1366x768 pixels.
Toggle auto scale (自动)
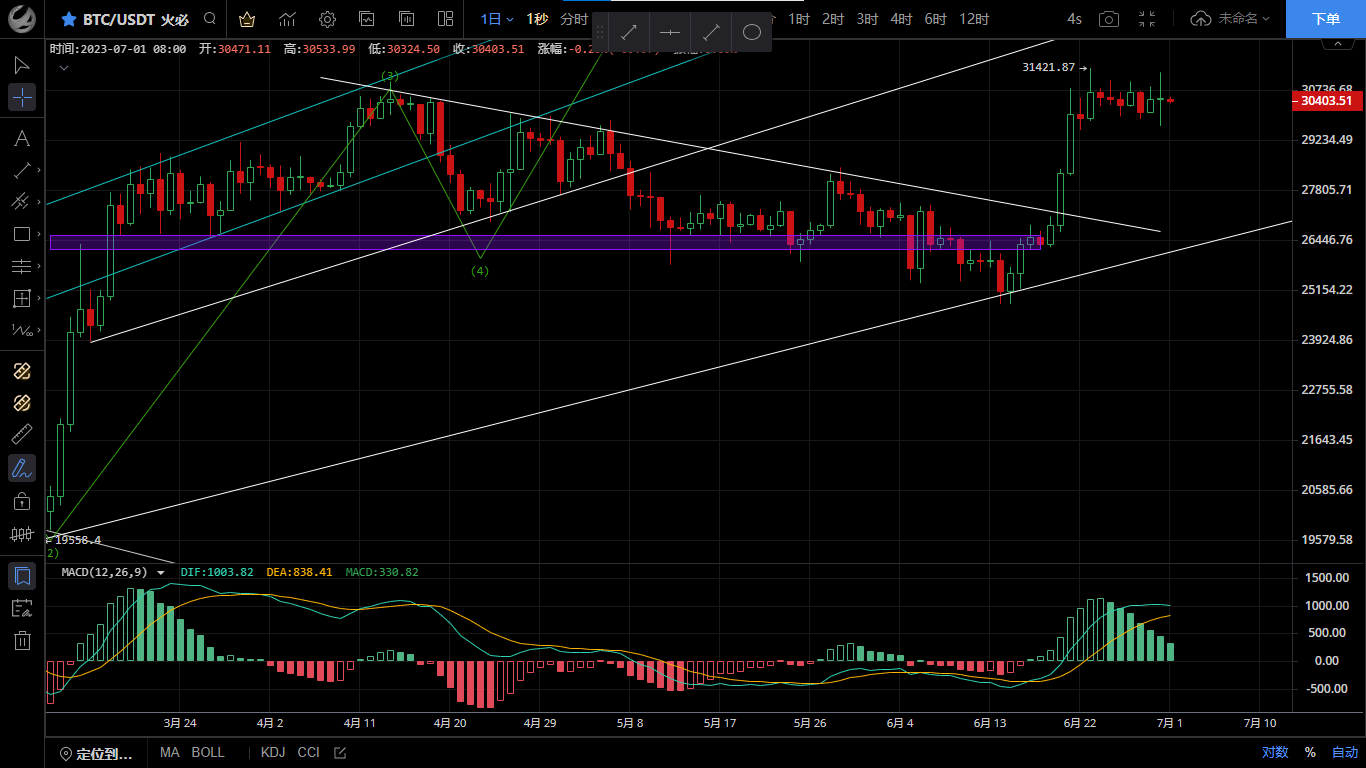pos(1344,752)
